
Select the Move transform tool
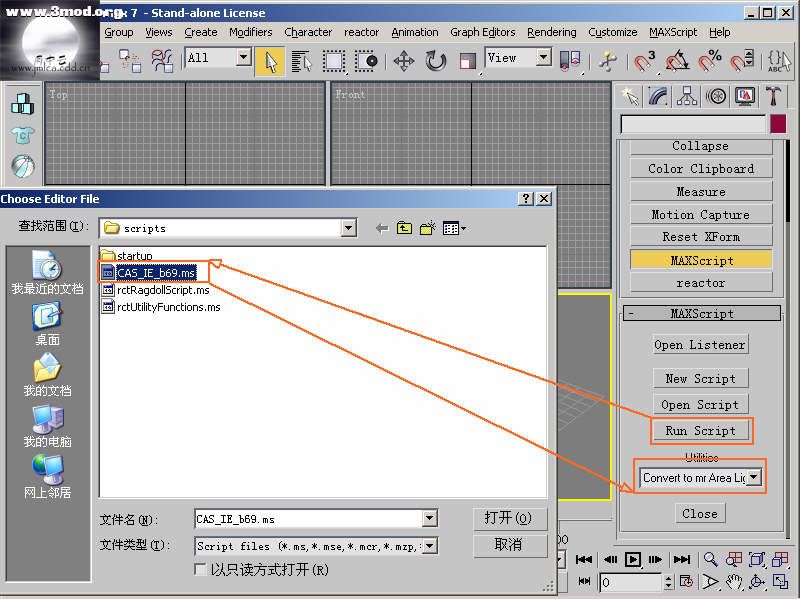tap(404, 61)
